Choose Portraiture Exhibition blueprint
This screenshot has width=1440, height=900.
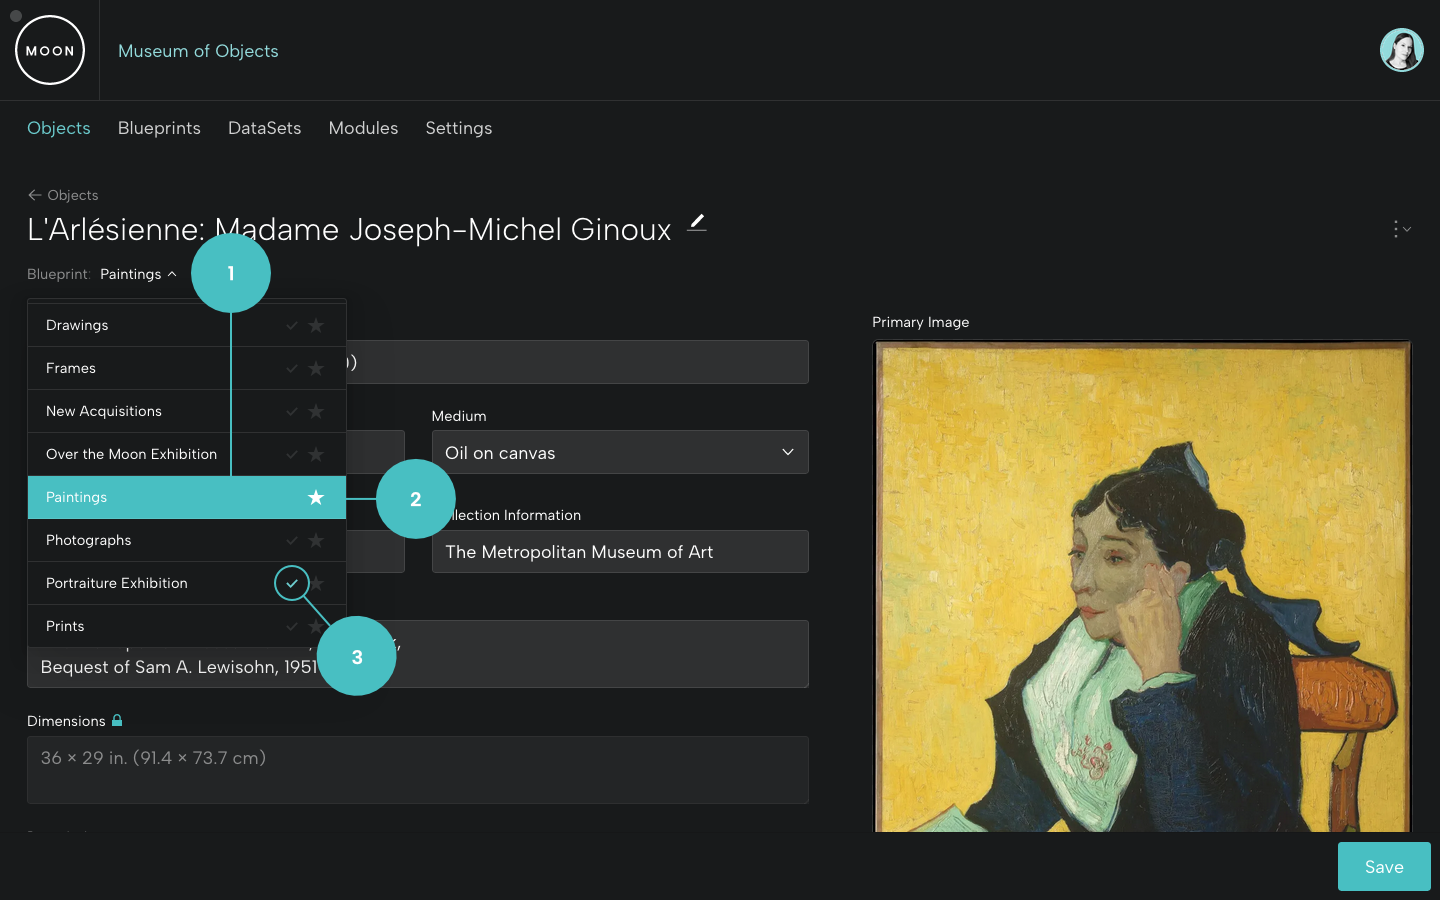(187, 583)
